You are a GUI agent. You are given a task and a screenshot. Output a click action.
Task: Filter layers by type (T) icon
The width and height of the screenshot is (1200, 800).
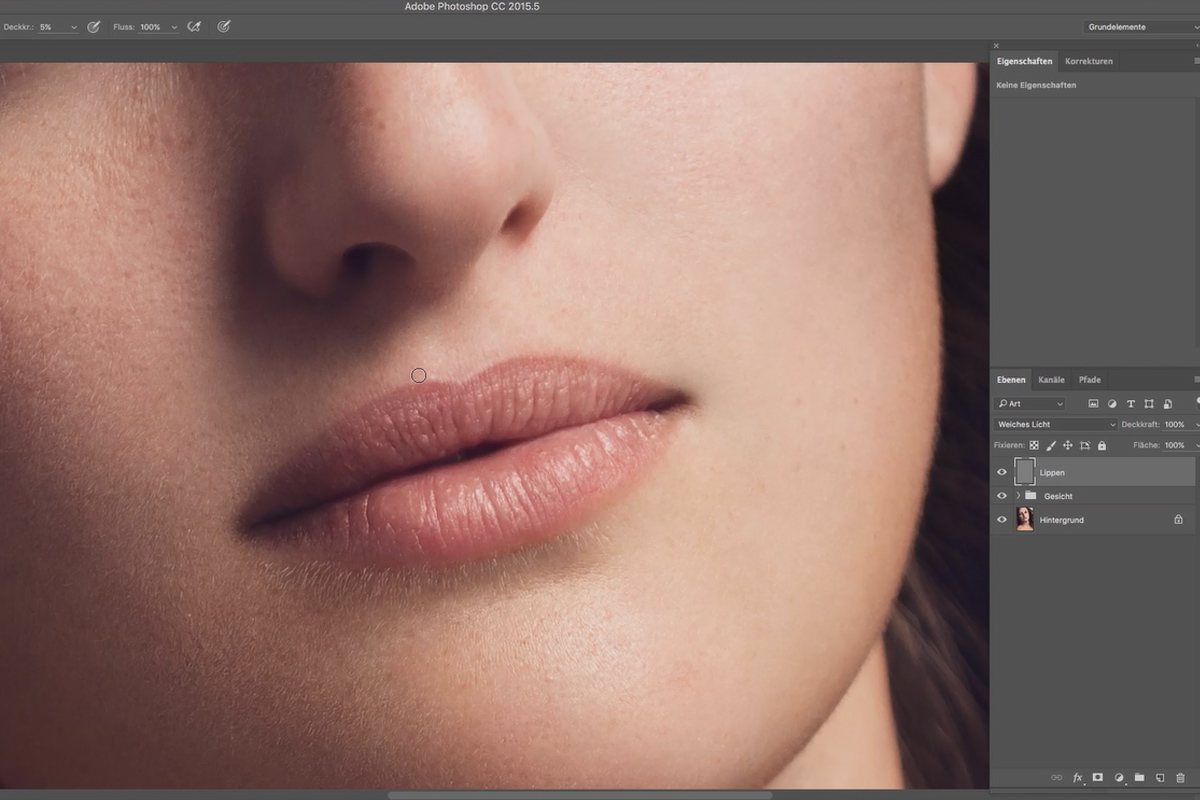(x=1131, y=404)
